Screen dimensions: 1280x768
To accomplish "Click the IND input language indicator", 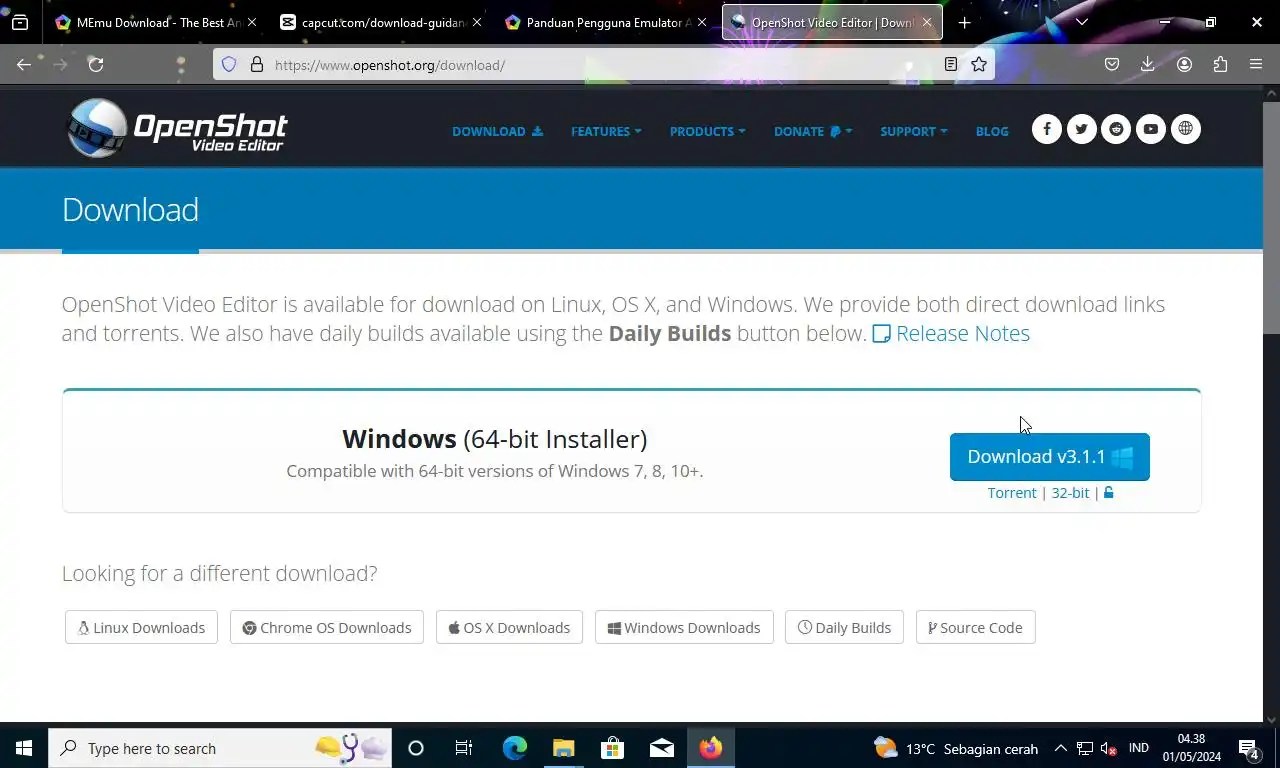I will (1138, 748).
